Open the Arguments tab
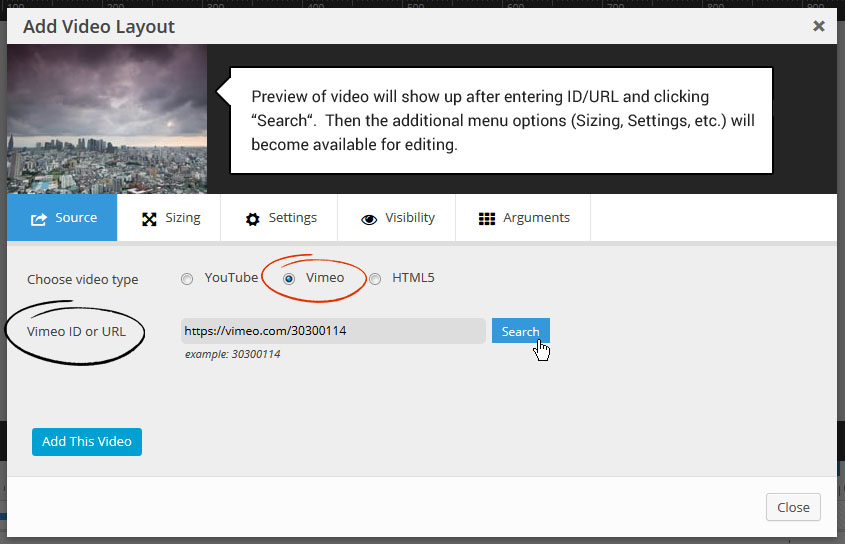The image size is (845, 544). tap(536, 218)
